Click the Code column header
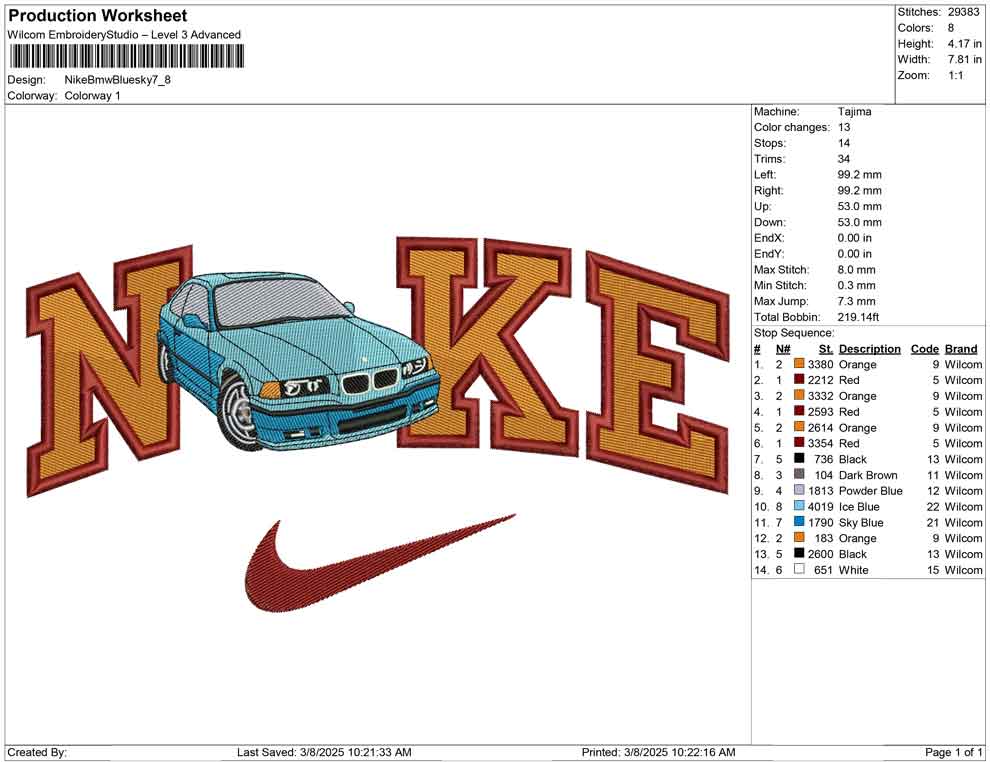This screenshot has width=990, height=762. click(924, 348)
